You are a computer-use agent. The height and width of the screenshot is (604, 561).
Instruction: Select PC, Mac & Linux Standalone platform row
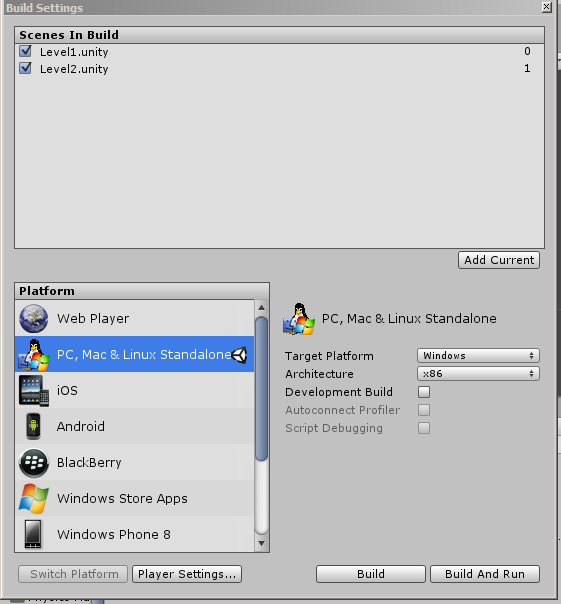tap(134, 354)
